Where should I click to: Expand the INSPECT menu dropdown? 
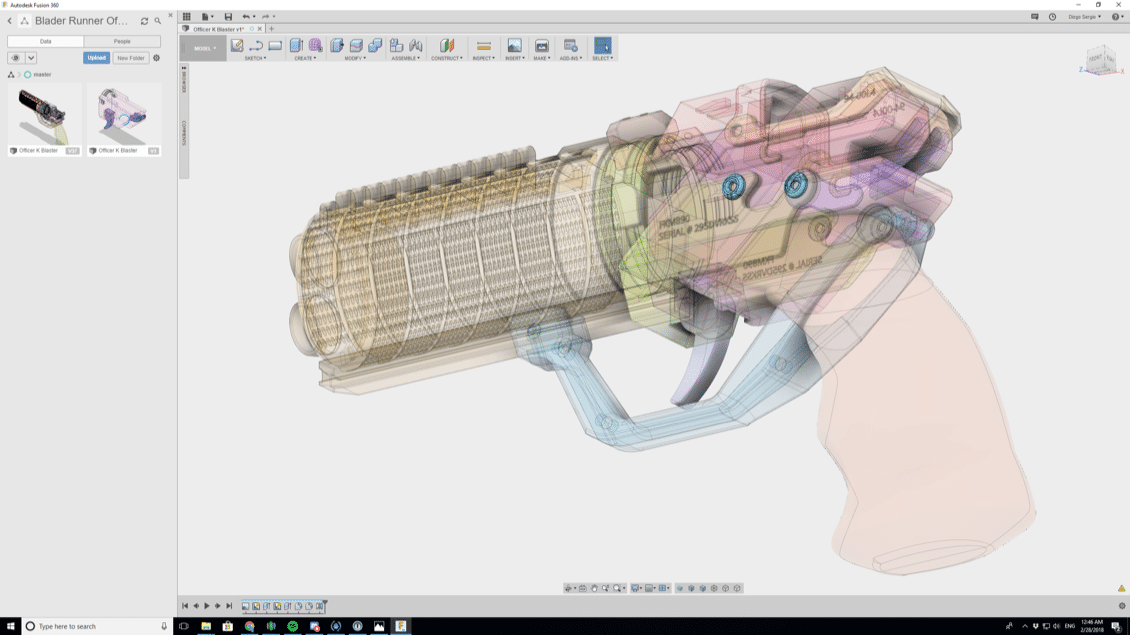pyautogui.click(x=484, y=58)
